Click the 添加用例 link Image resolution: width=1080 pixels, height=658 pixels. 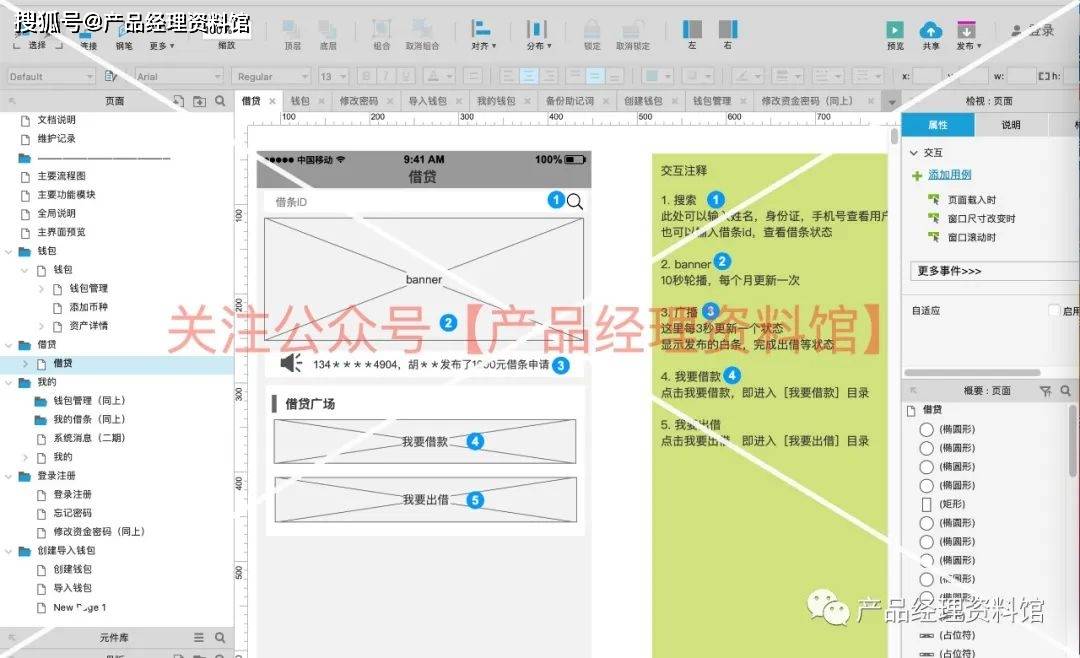[949, 174]
